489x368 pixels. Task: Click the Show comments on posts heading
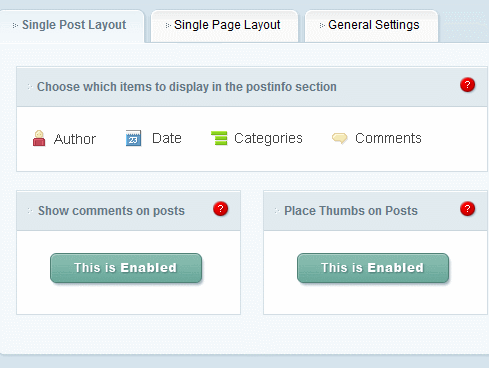[111, 211]
